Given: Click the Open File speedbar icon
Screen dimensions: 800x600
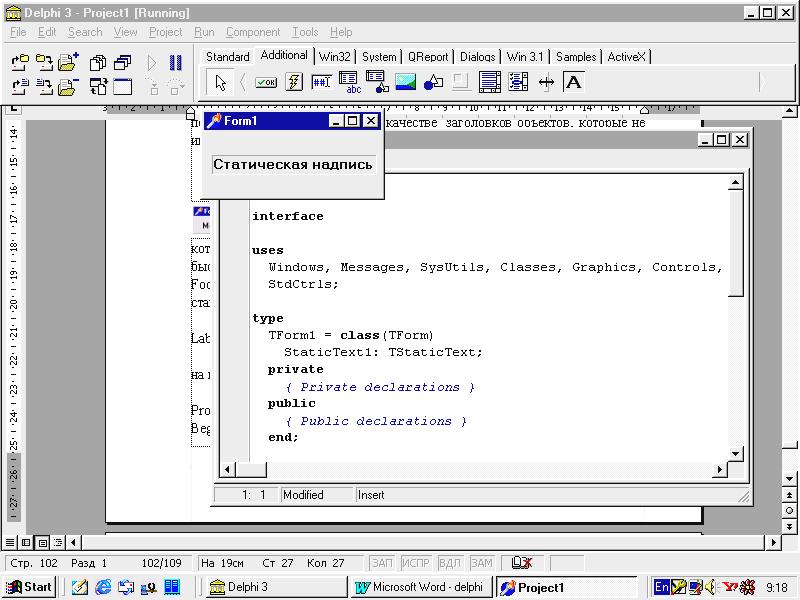Looking at the screenshot, I should 20,87.
